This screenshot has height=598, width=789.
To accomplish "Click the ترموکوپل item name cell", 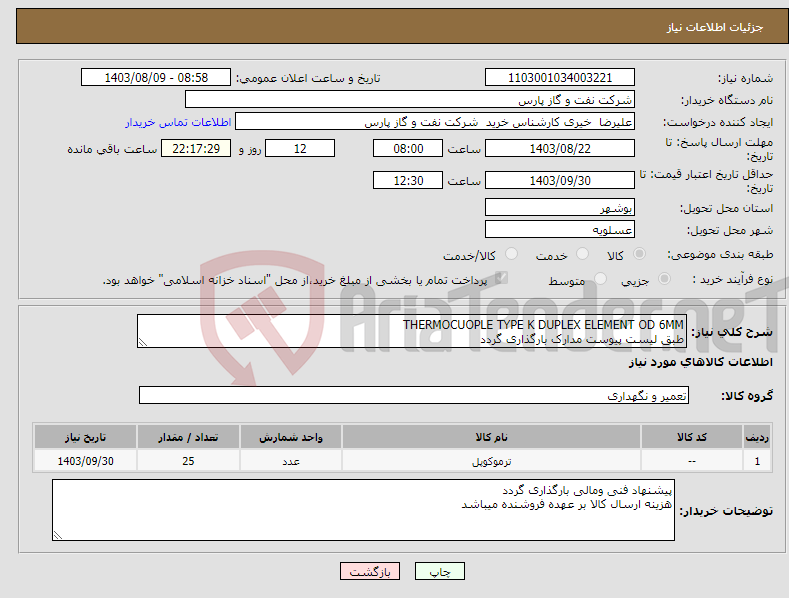I will [x=491, y=461].
